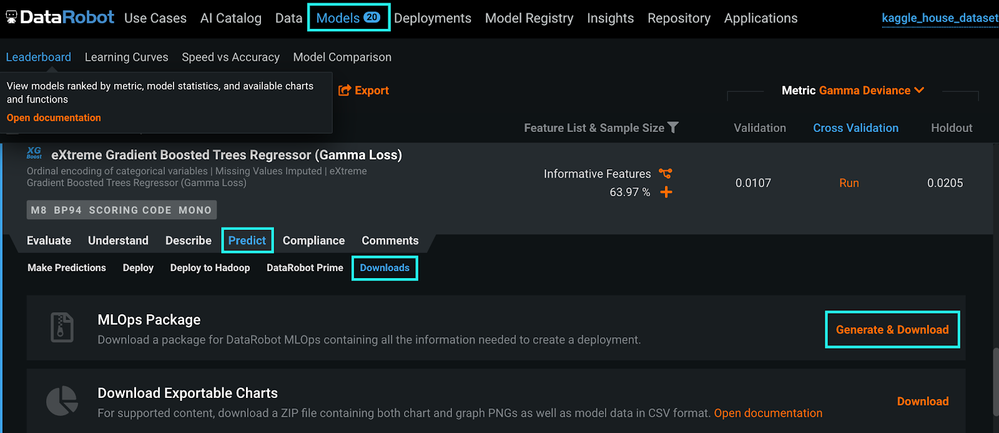This screenshot has height=433, width=999.
Task: Open the Compliance model tab
Action: (x=313, y=241)
